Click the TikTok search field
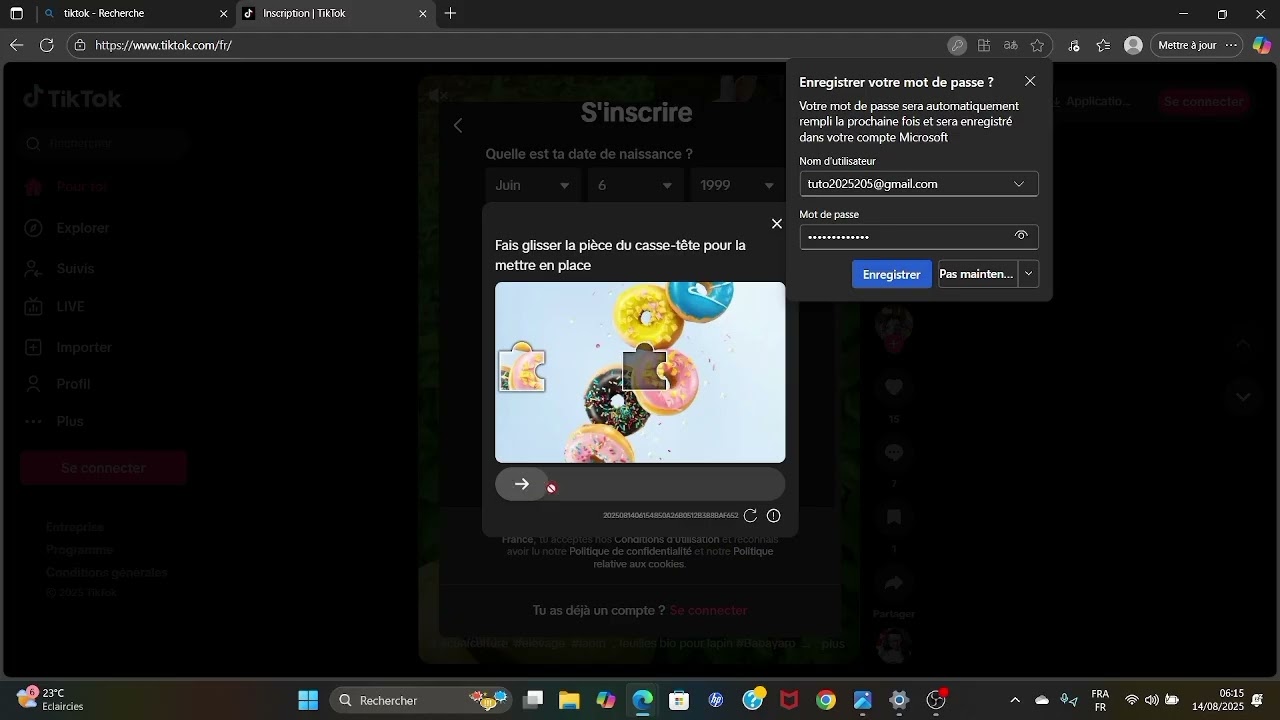Image resolution: width=1280 pixels, height=720 pixels. click(104, 143)
